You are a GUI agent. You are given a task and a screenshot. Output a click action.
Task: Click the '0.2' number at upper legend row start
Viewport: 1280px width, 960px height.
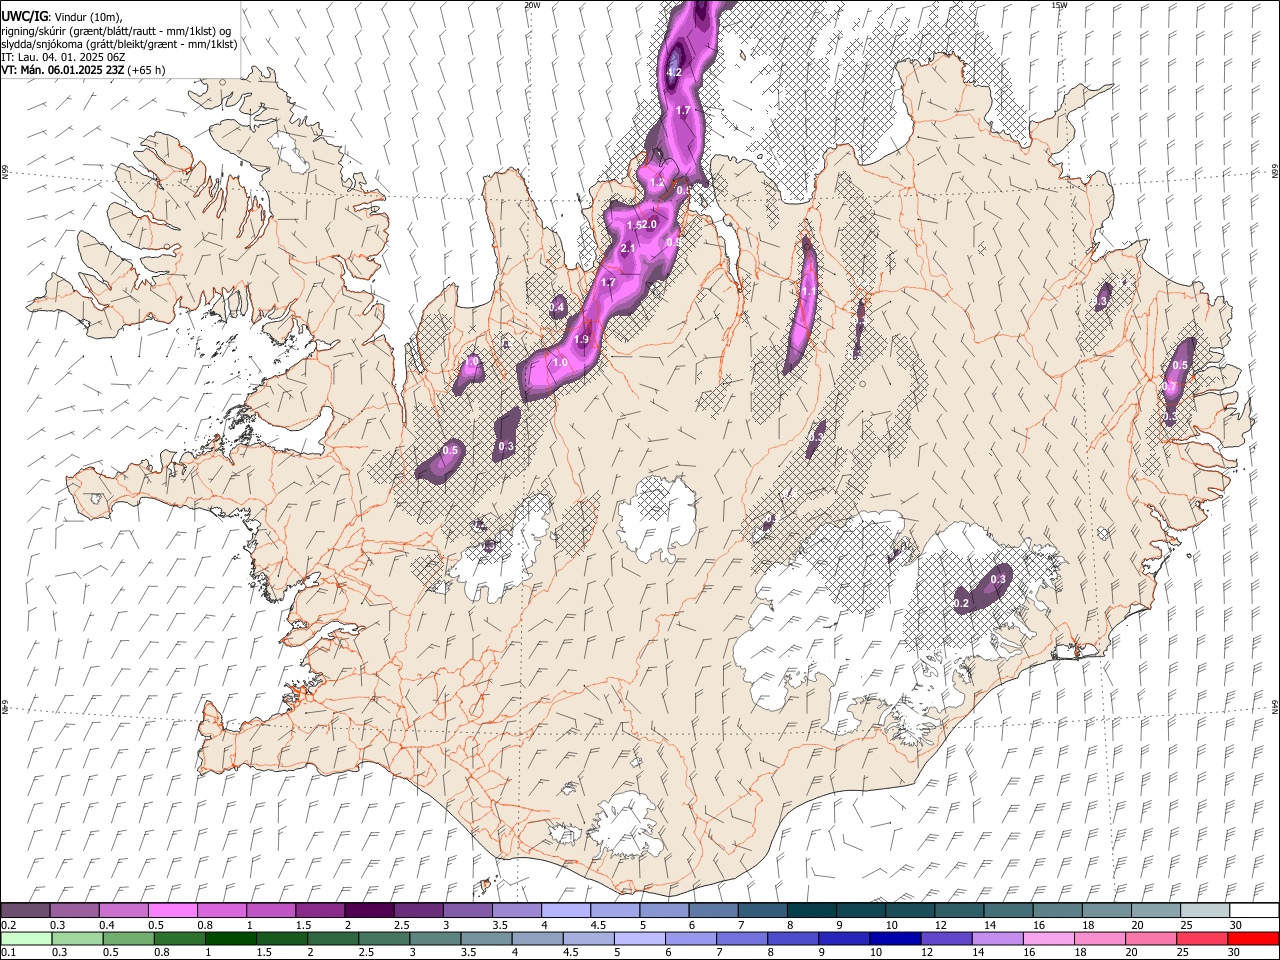click(9, 925)
